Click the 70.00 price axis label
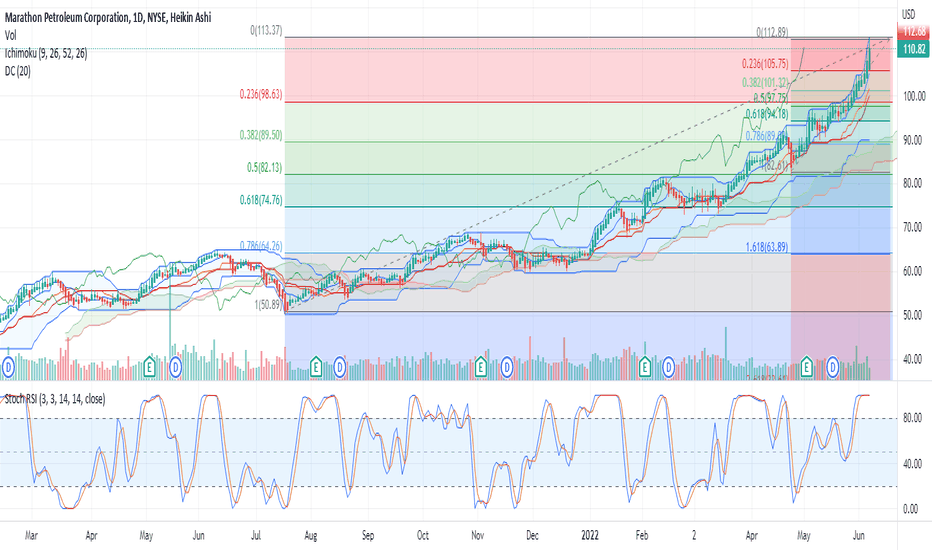Screen dimensions: 932x550 914,227
